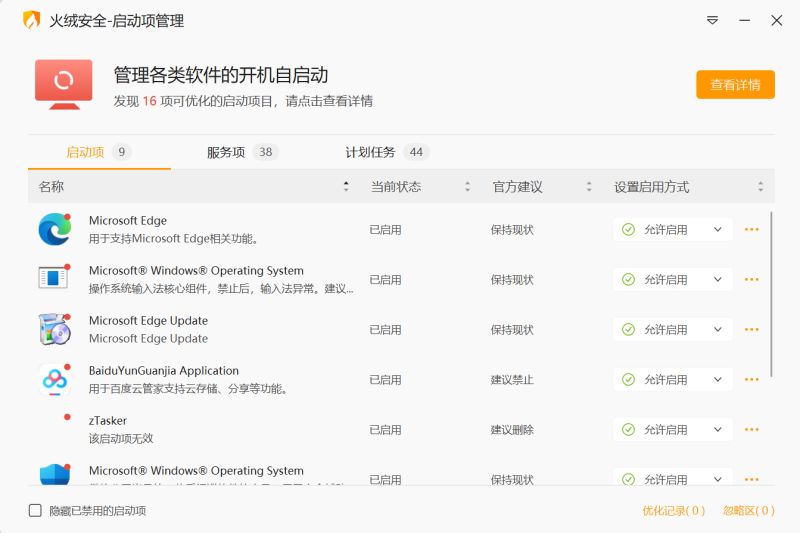Open 允许启用 dropdown for Microsoft Edge

pos(672,230)
